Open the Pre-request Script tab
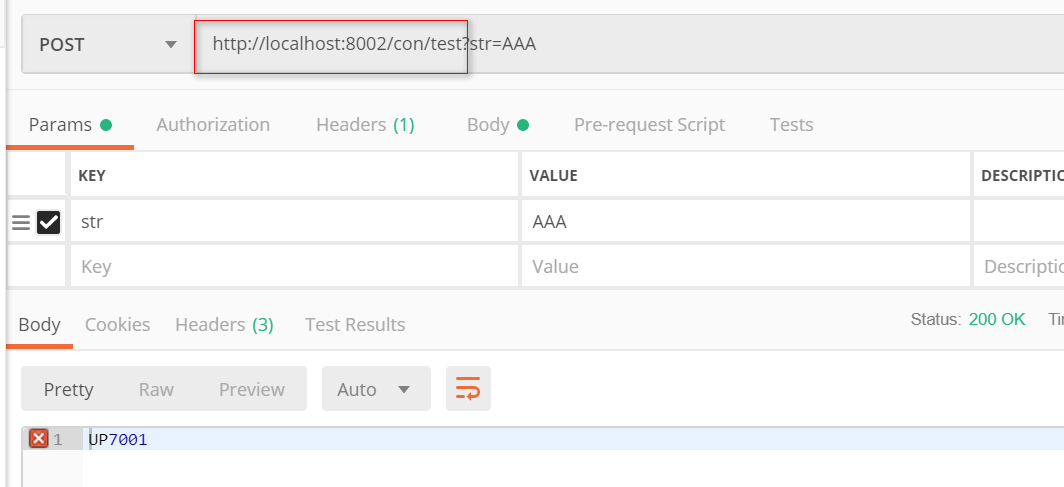This screenshot has width=1064, height=487. (x=649, y=125)
